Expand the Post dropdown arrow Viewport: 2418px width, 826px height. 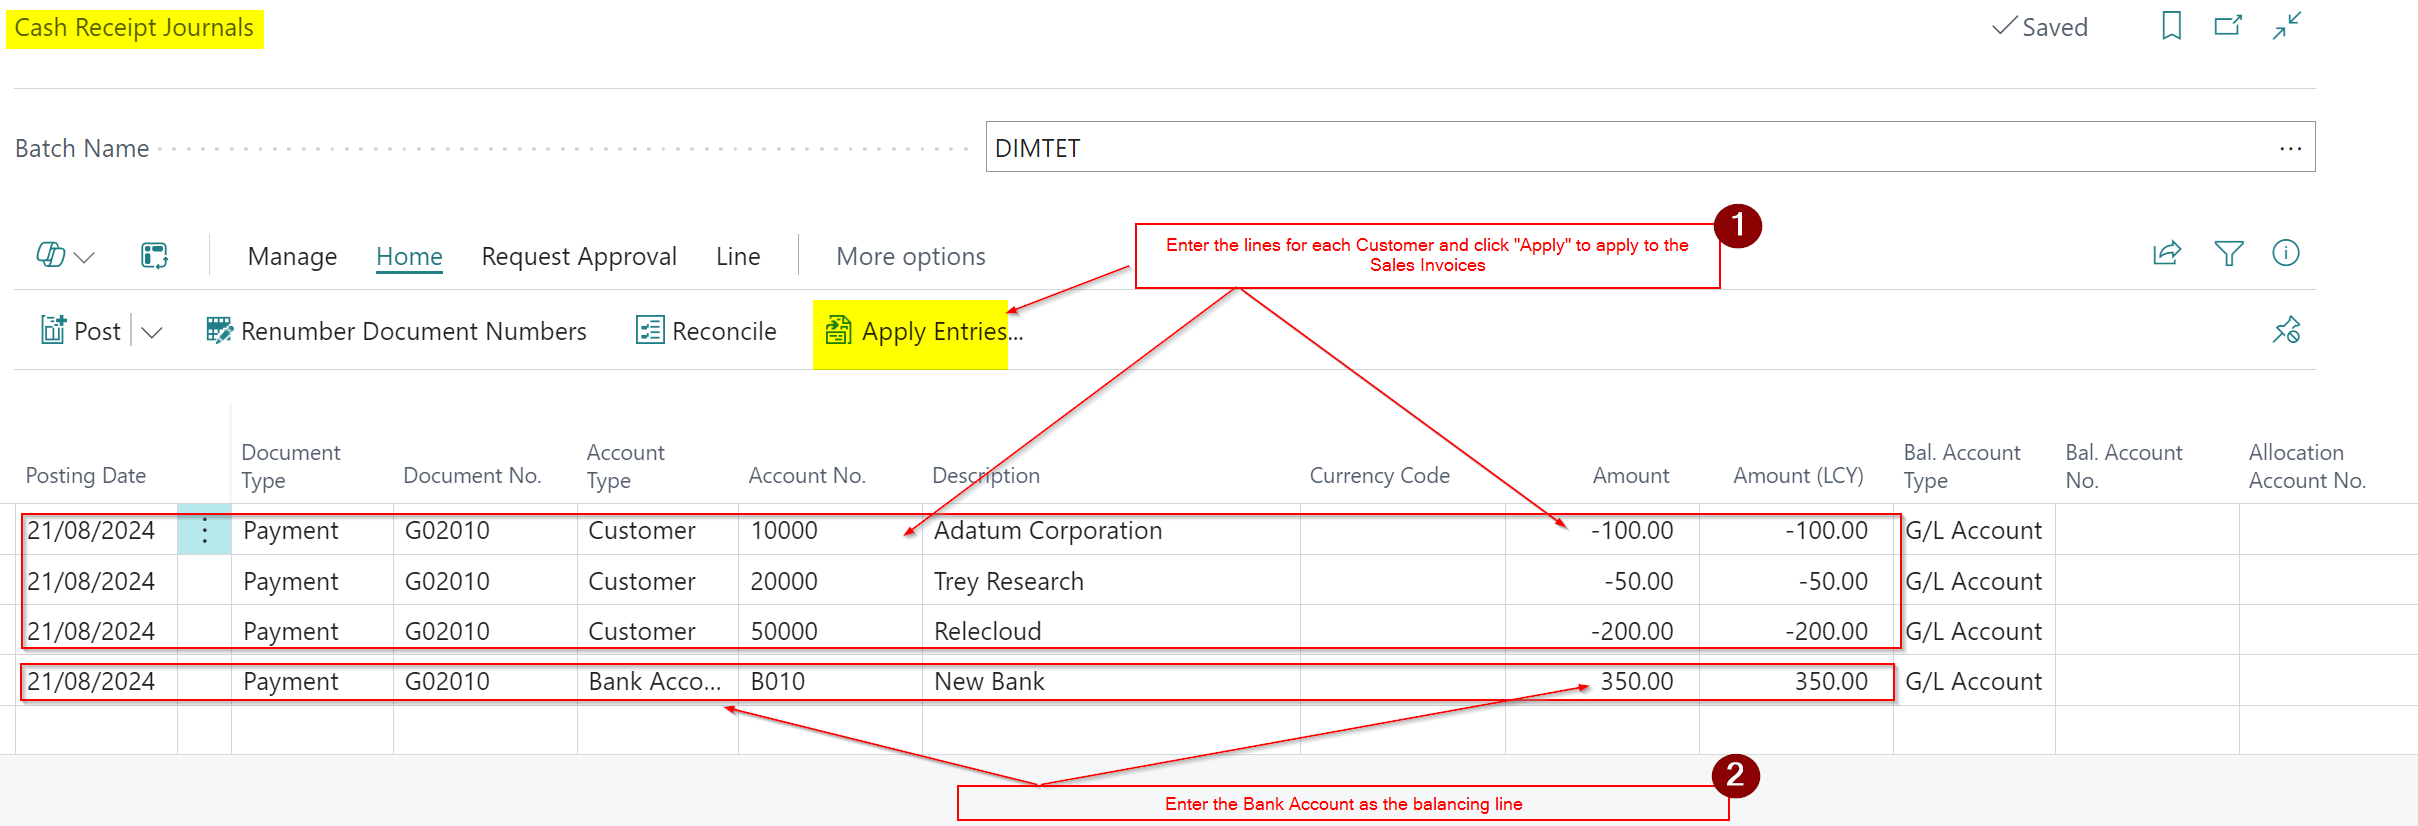[x=152, y=332]
